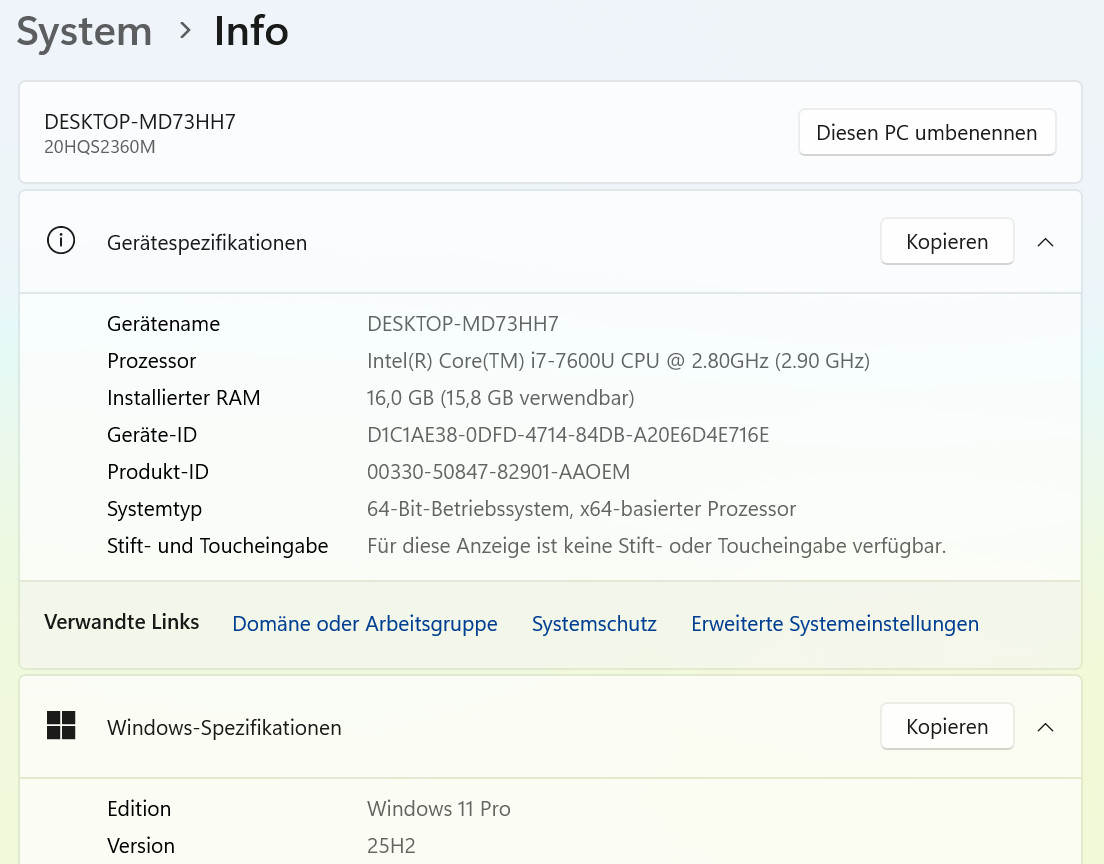Open Domäne oder Arbeitsgruppe link
1104x864 pixels.
click(x=364, y=624)
